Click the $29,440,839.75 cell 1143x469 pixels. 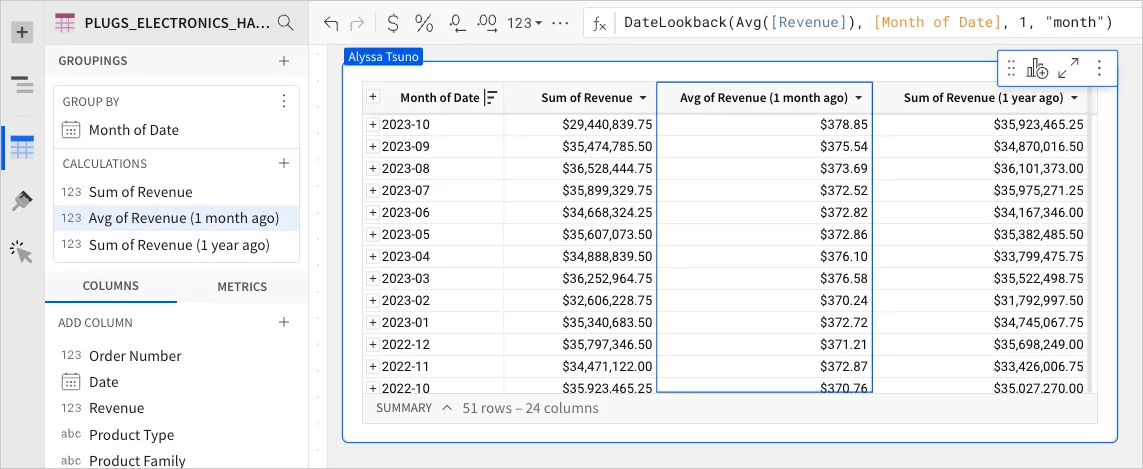point(580,125)
